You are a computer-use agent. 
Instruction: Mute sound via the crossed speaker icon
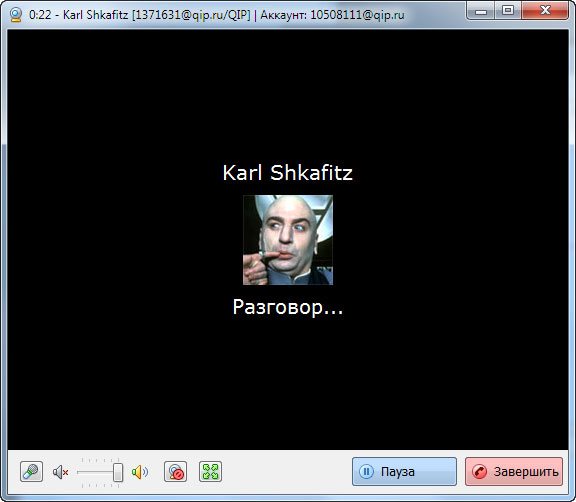(61, 472)
